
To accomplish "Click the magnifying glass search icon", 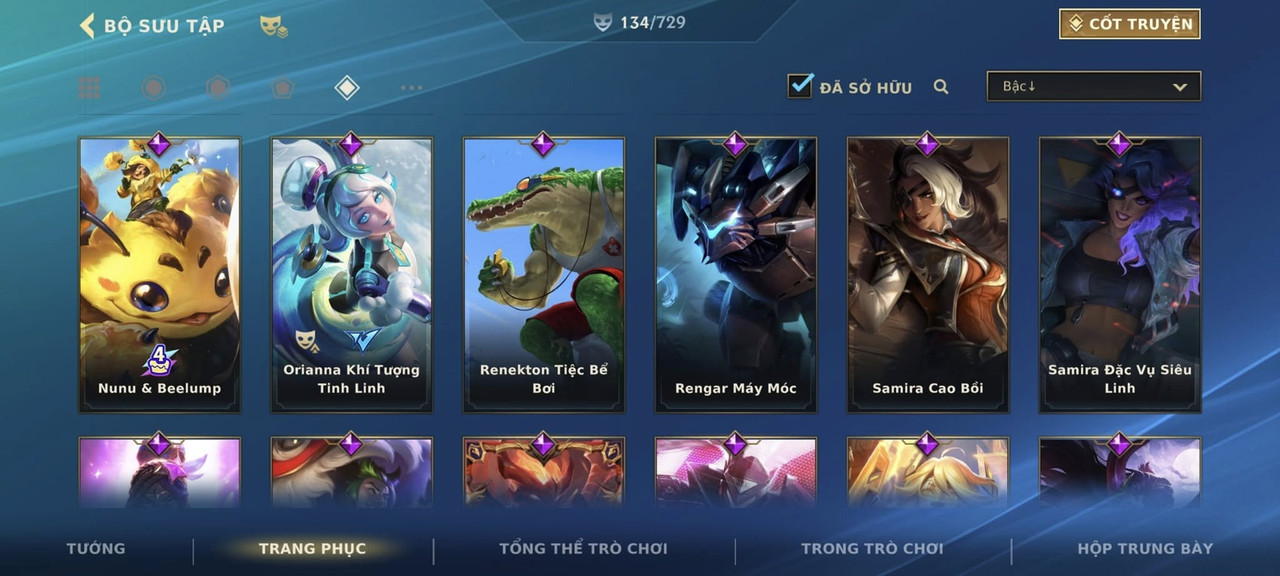I will click(x=941, y=87).
